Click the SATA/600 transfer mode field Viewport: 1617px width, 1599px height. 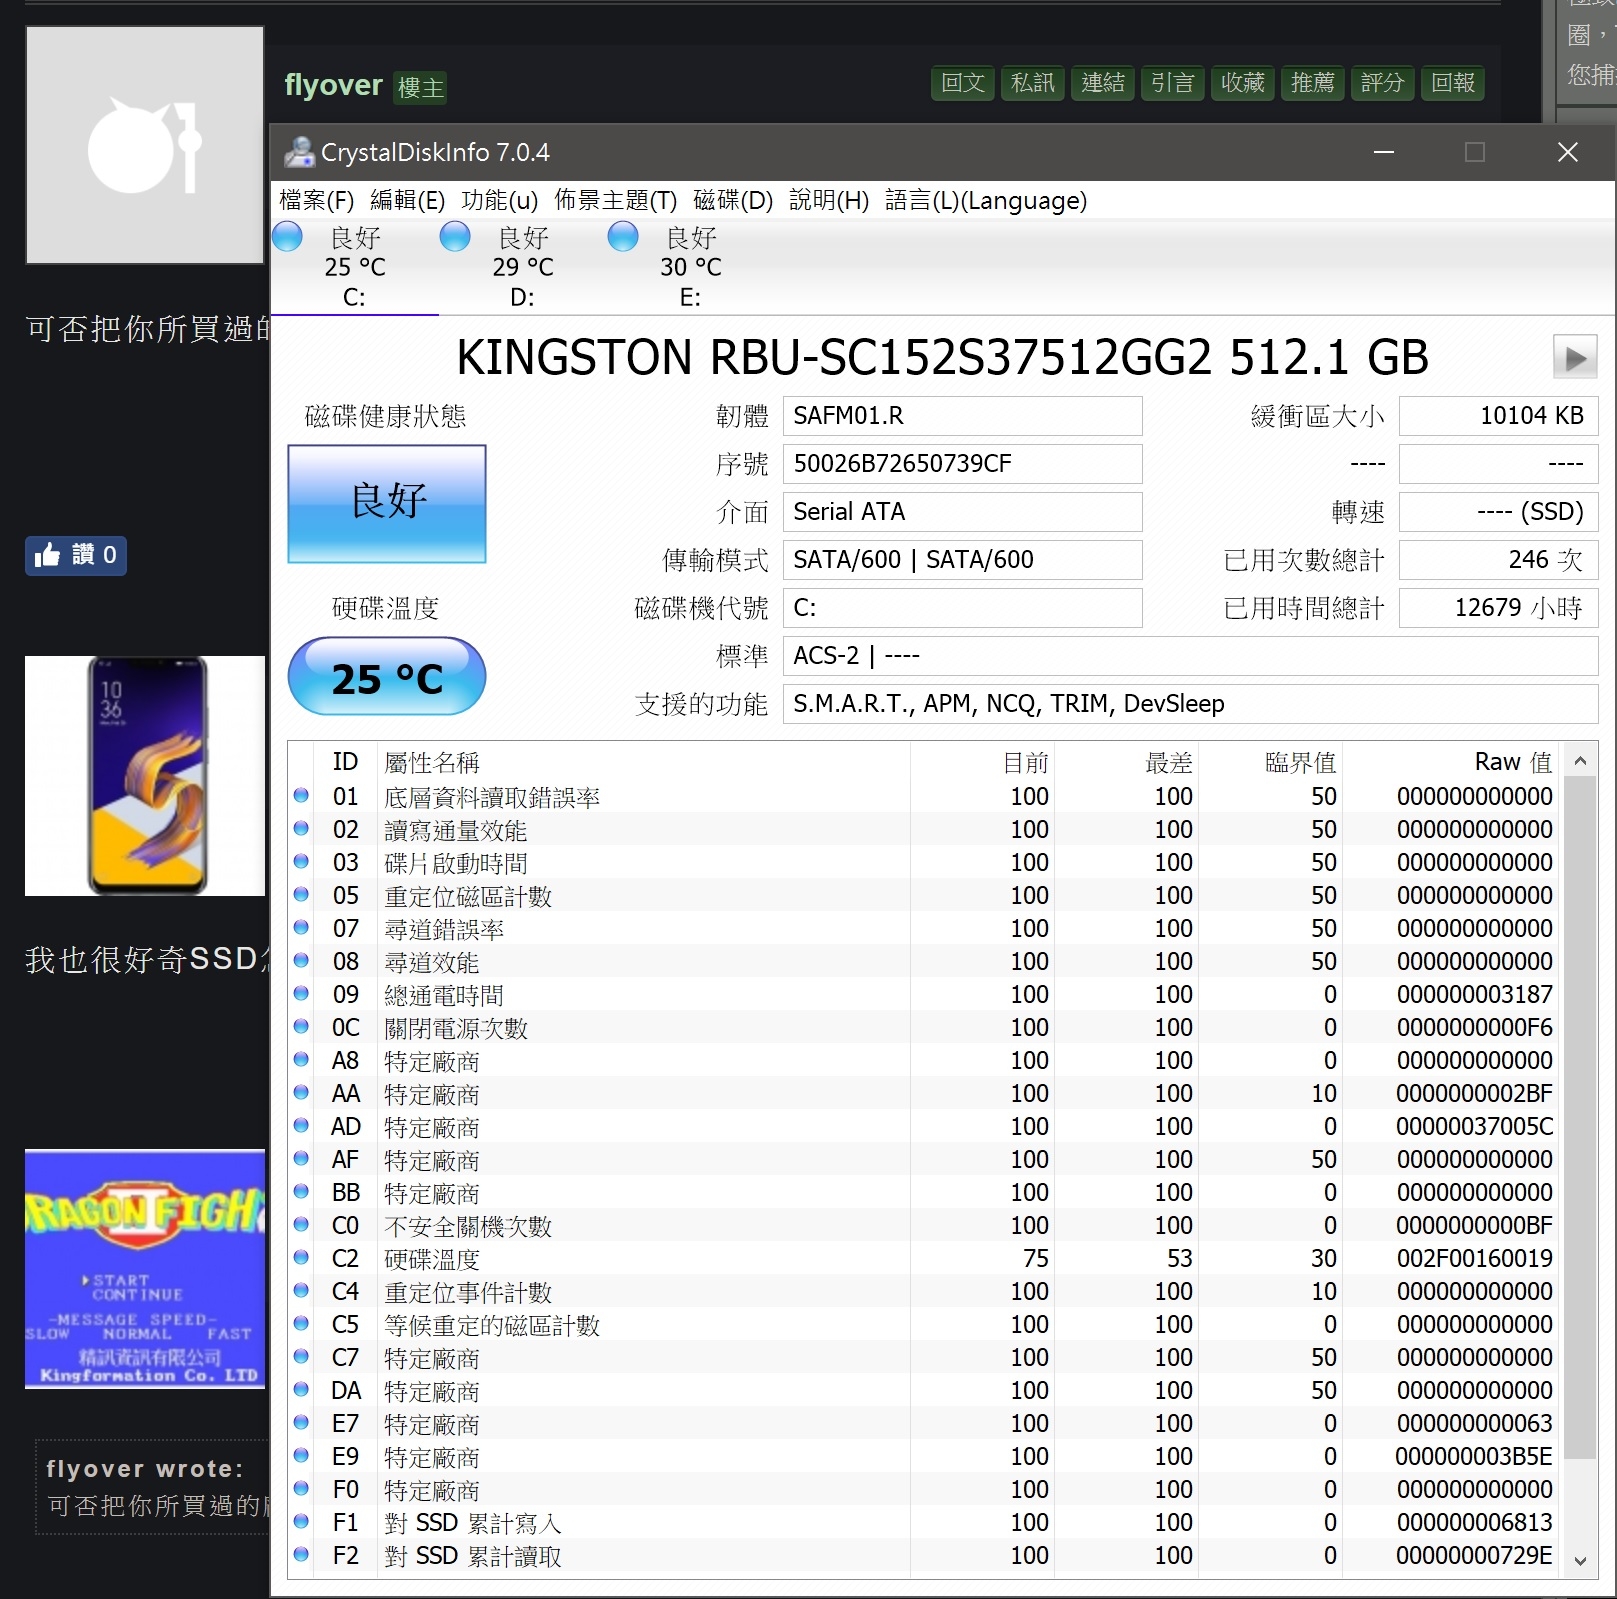click(962, 560)
